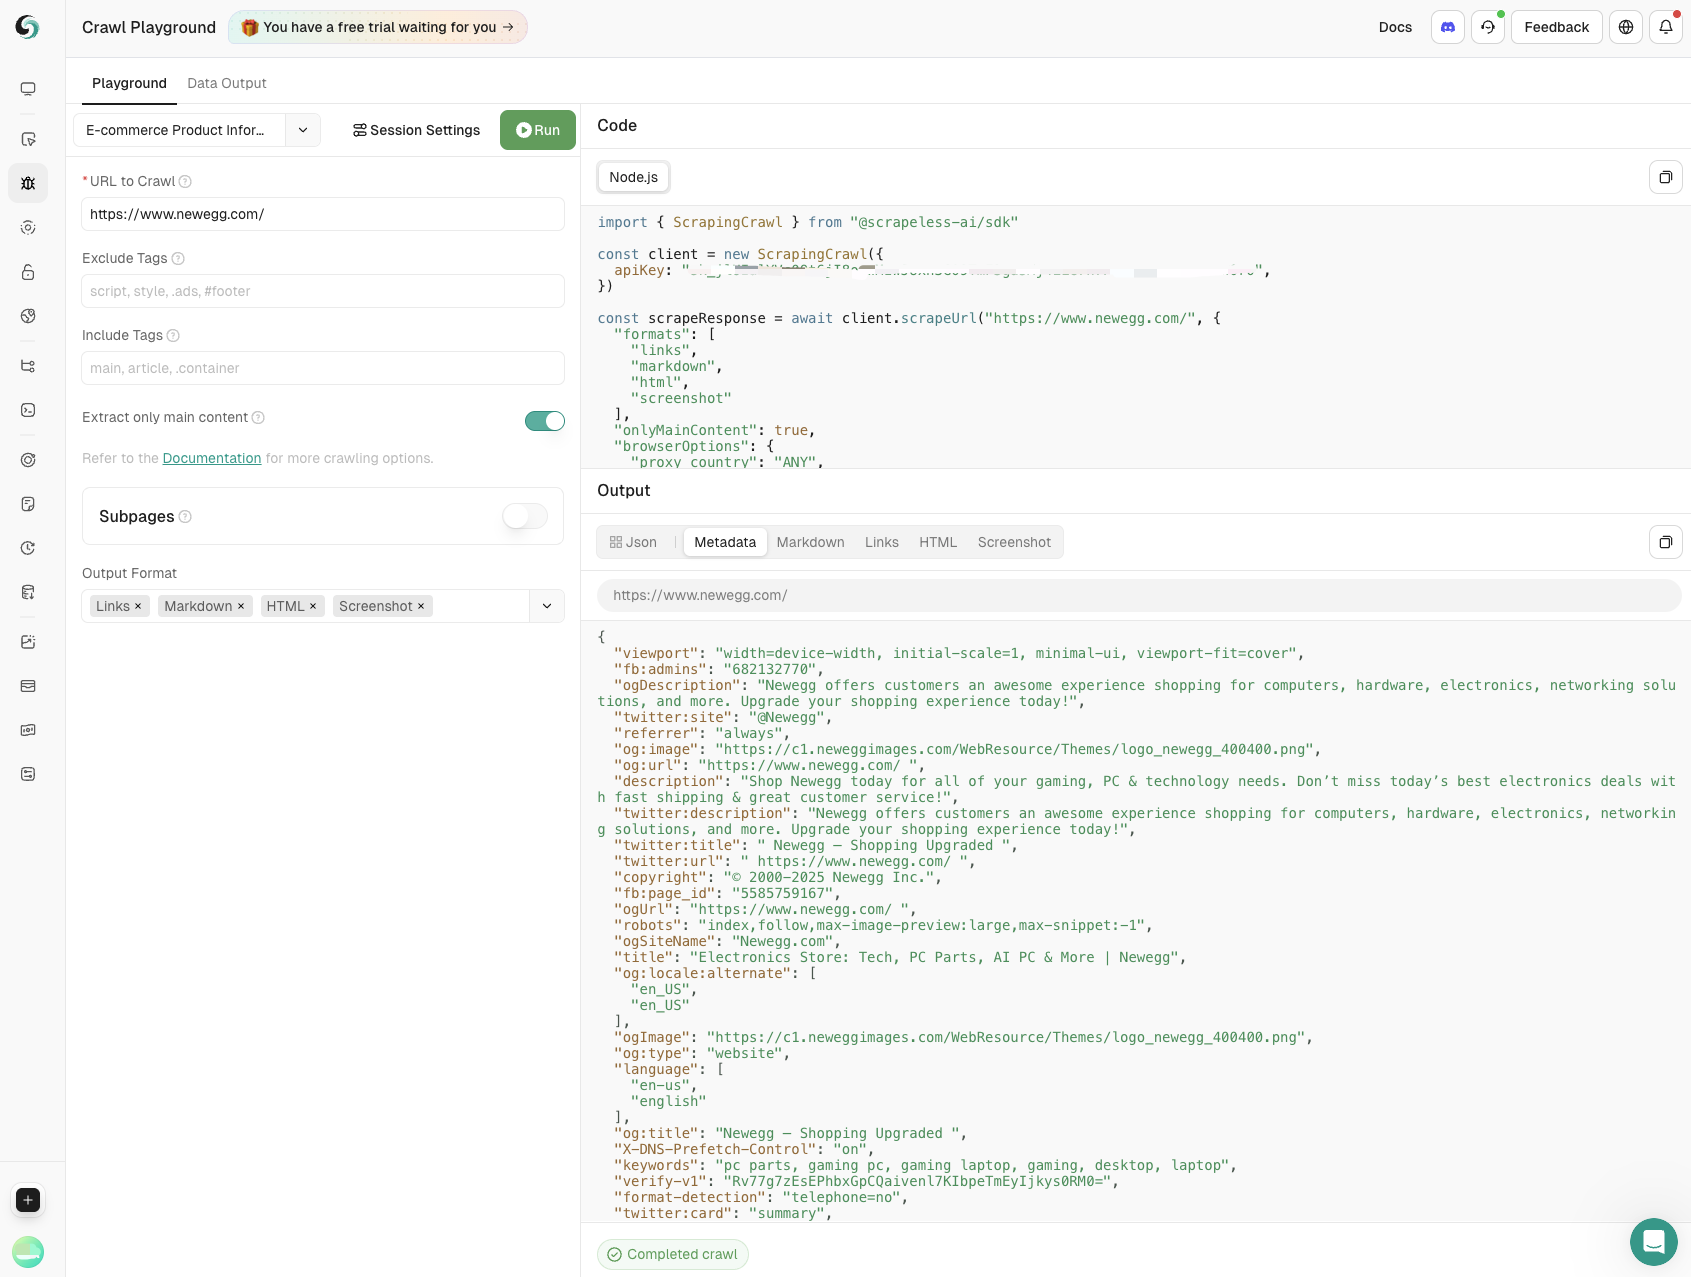Click the URL to Crawl help icon
Image resolution: width=1691 pixels, height=1277 pixels.
point(185,181)
